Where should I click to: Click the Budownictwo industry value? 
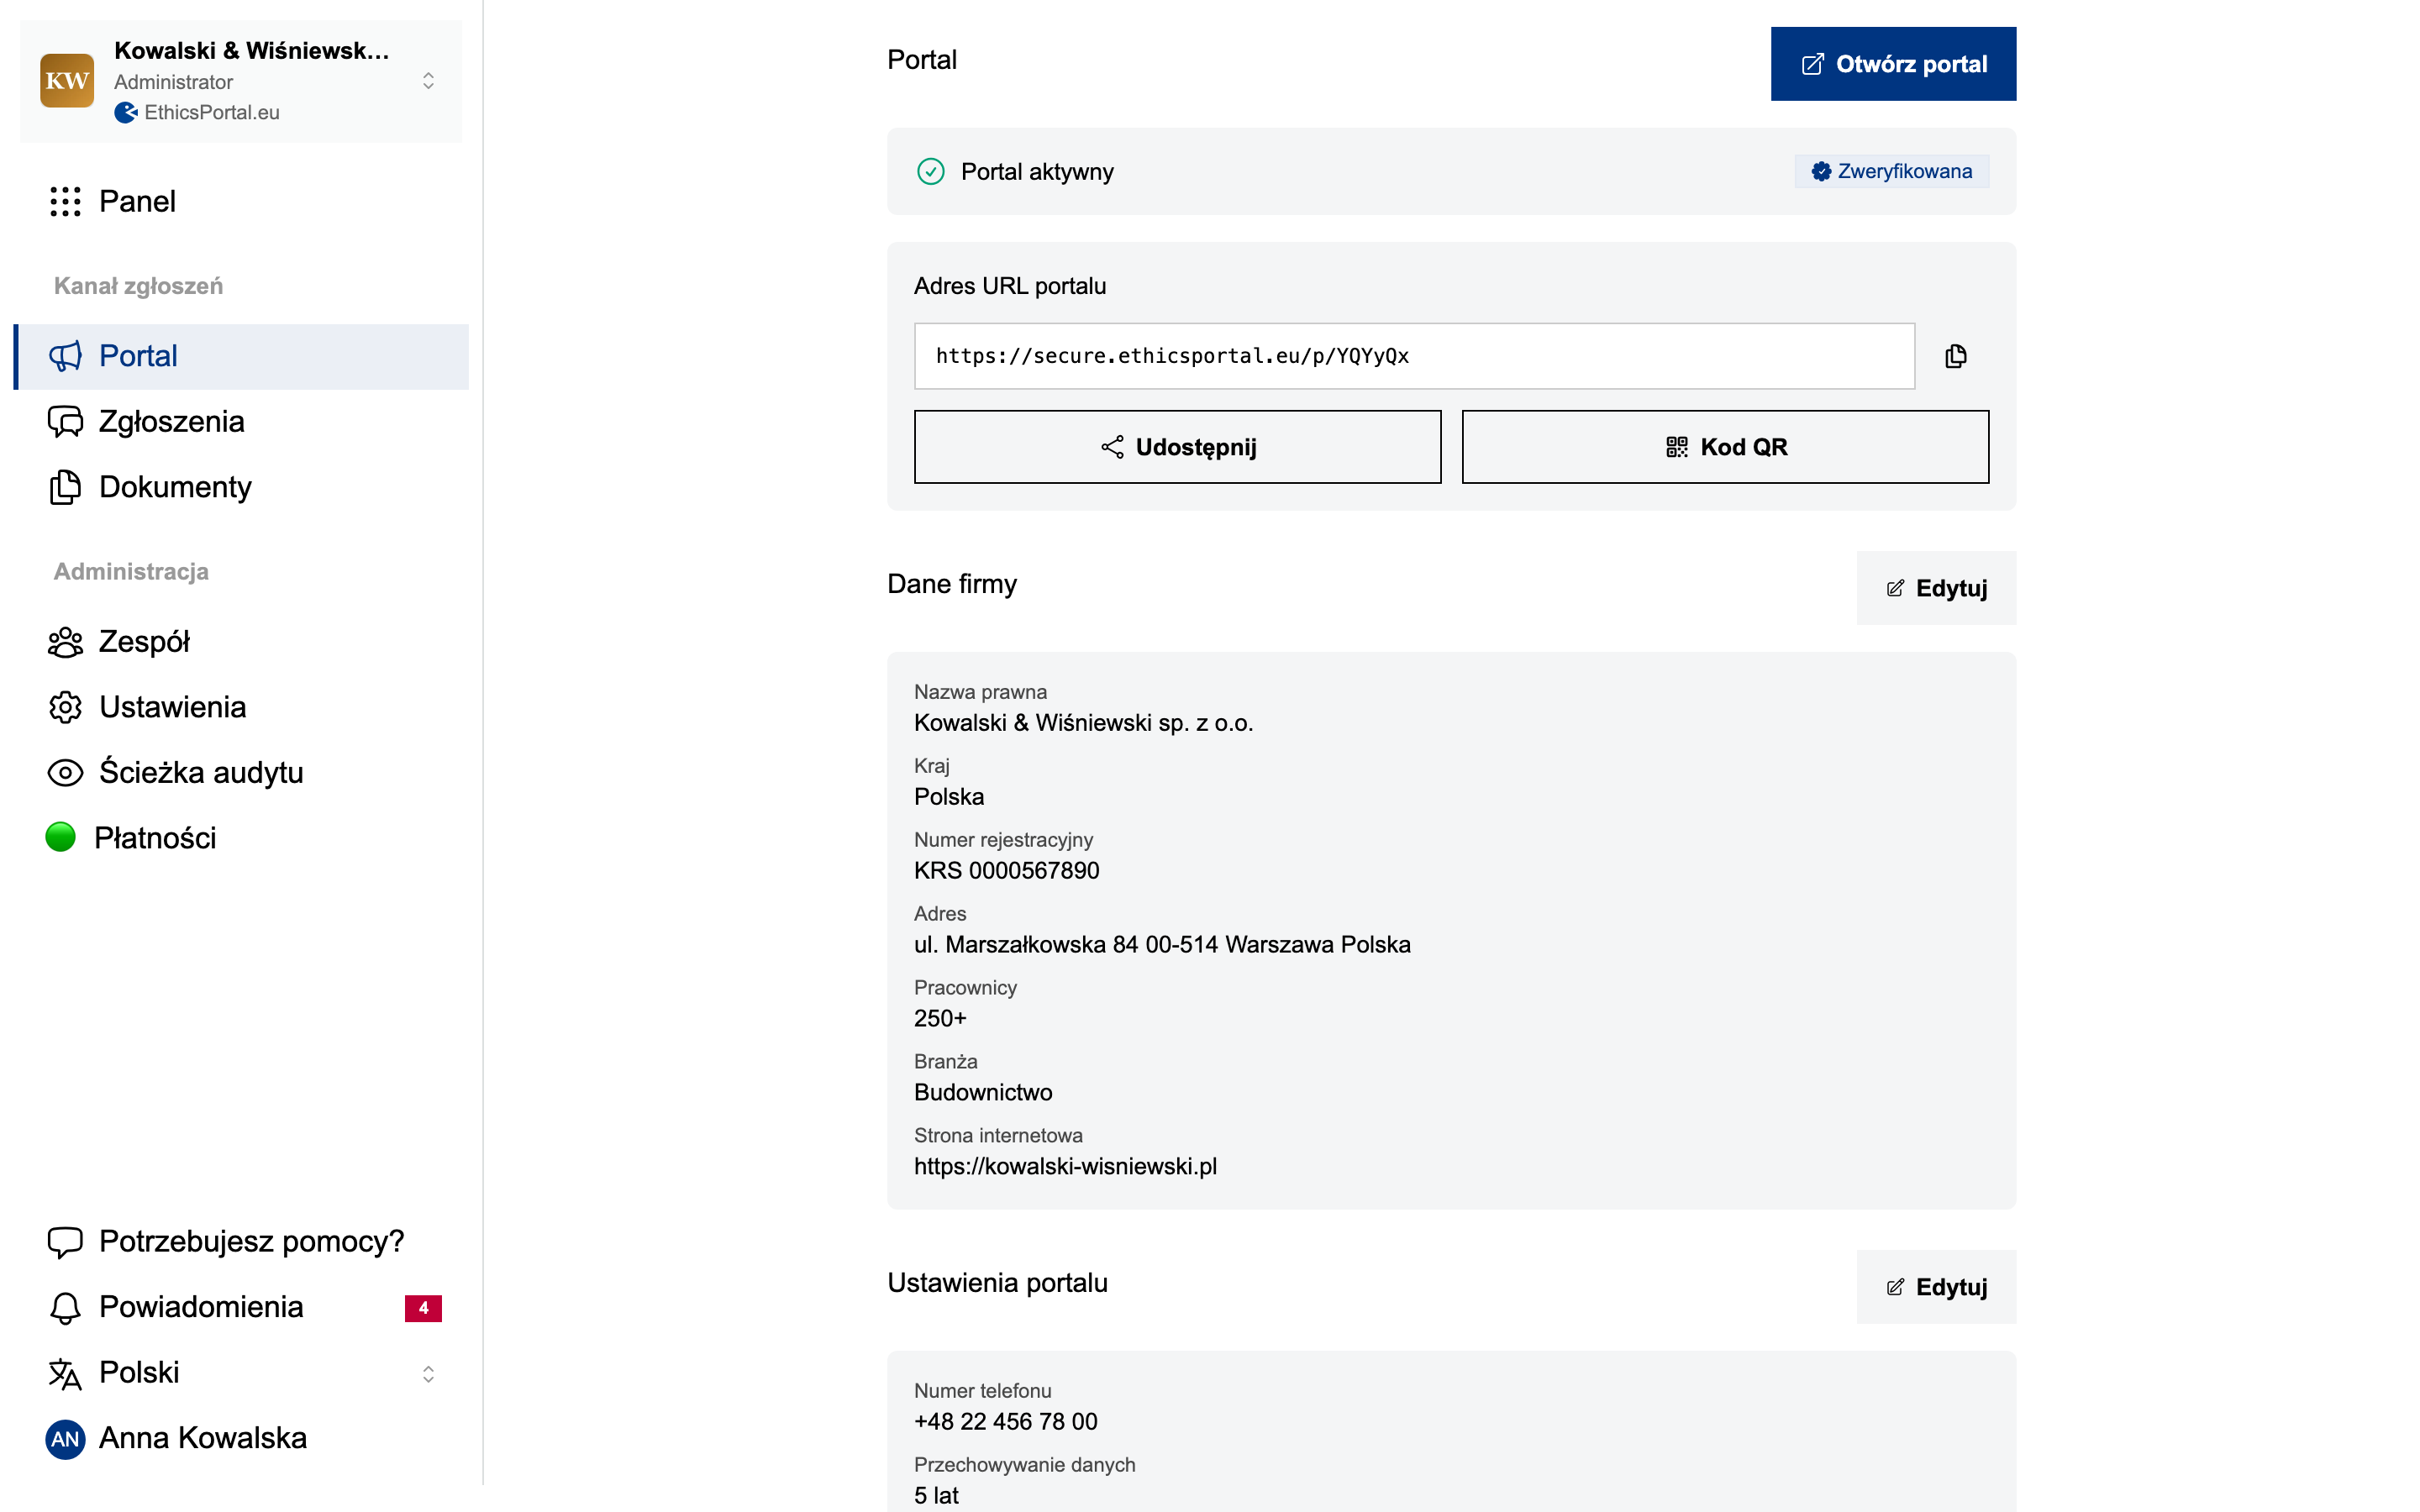click(983, 1092)
